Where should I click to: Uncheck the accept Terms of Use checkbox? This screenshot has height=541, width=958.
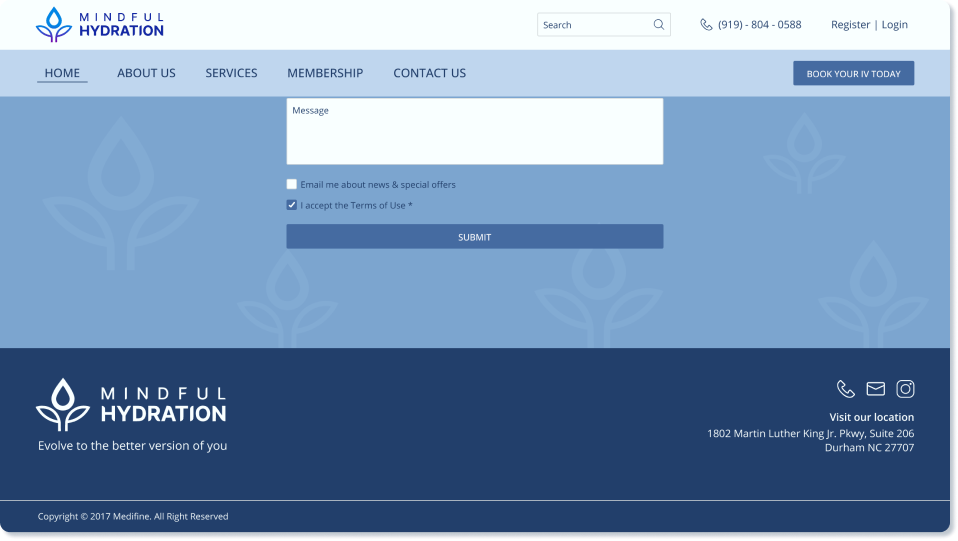[291, 205]
